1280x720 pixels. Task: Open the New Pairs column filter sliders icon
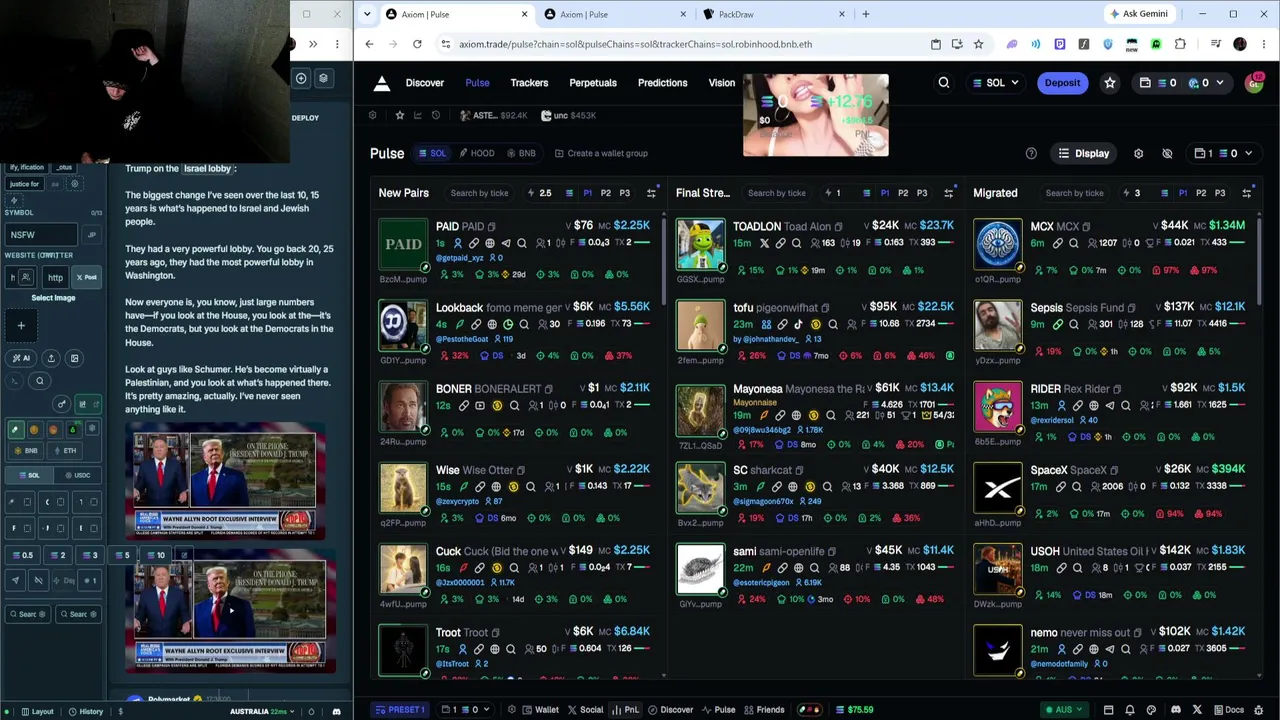tap(651, 193)
